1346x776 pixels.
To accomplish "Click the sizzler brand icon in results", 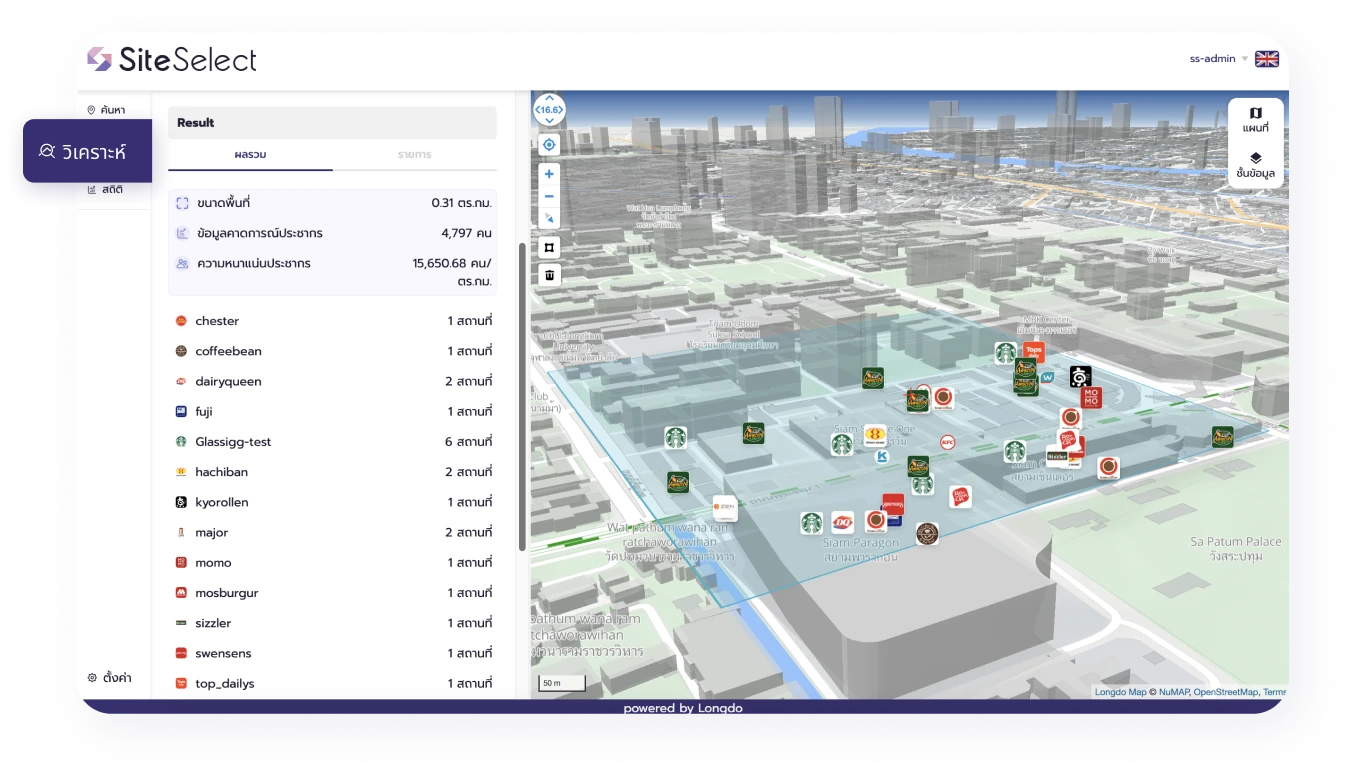I will tap(181, 623).
